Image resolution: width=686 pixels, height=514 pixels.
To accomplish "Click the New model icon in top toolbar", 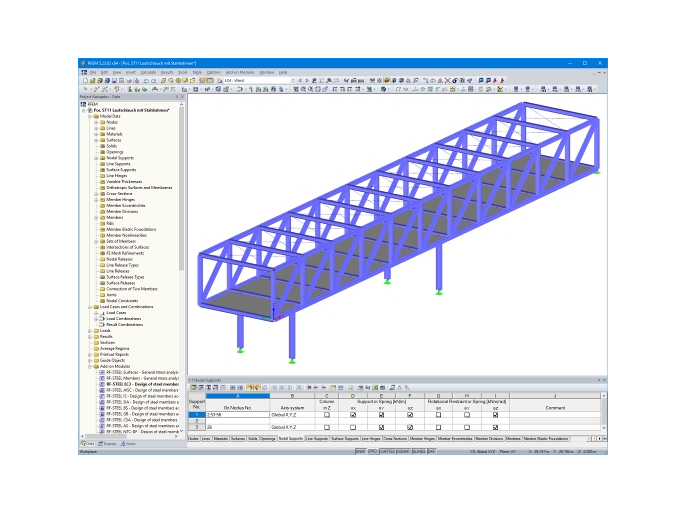I will click(x=85, y=80).
